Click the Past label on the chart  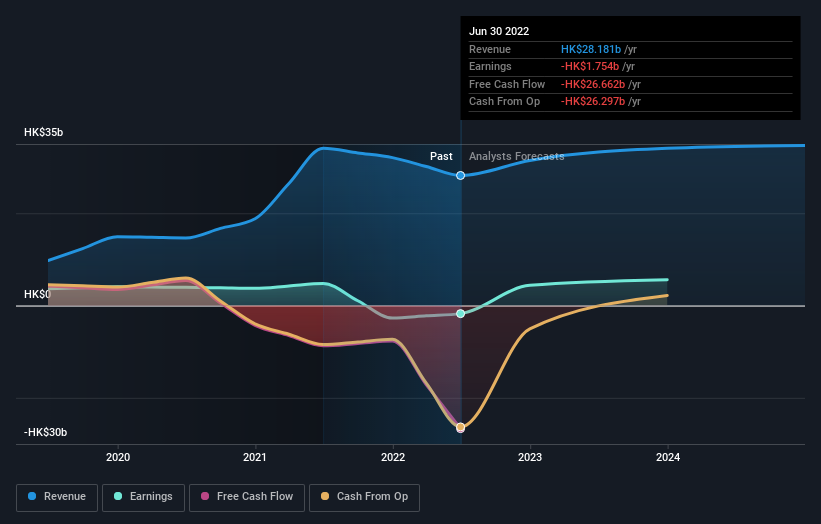441,156
